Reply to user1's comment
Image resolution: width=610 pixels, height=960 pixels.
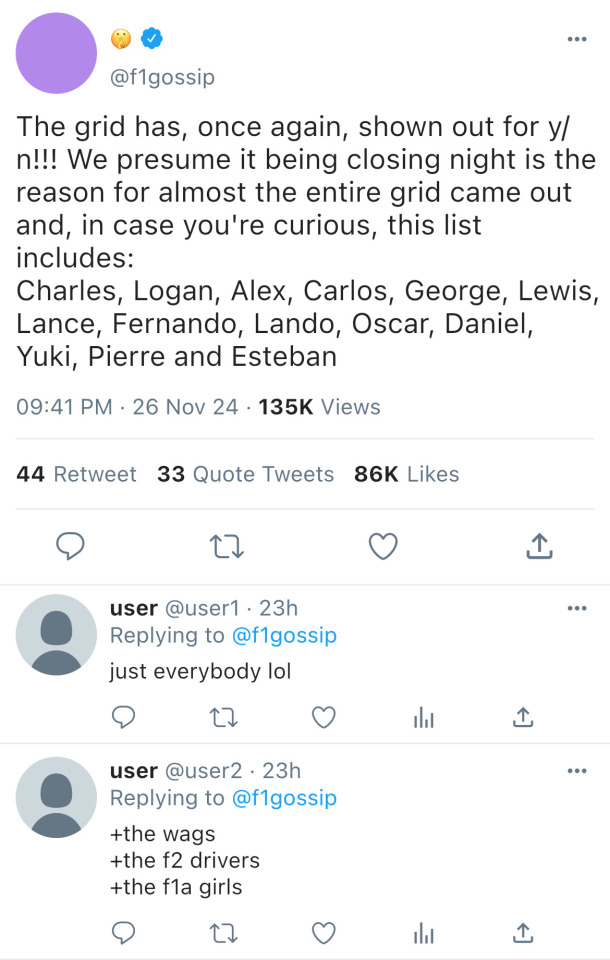click(x=124, y=717)
